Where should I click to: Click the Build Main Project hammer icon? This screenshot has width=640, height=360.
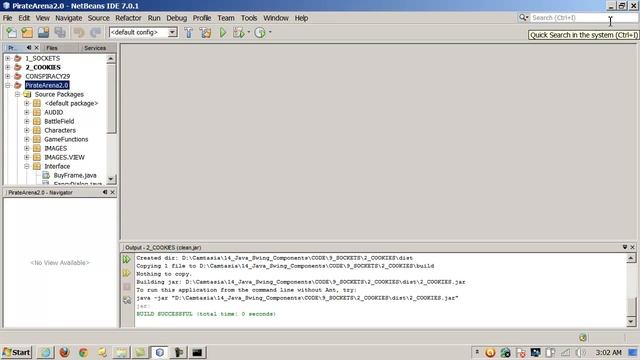(189, 32)
